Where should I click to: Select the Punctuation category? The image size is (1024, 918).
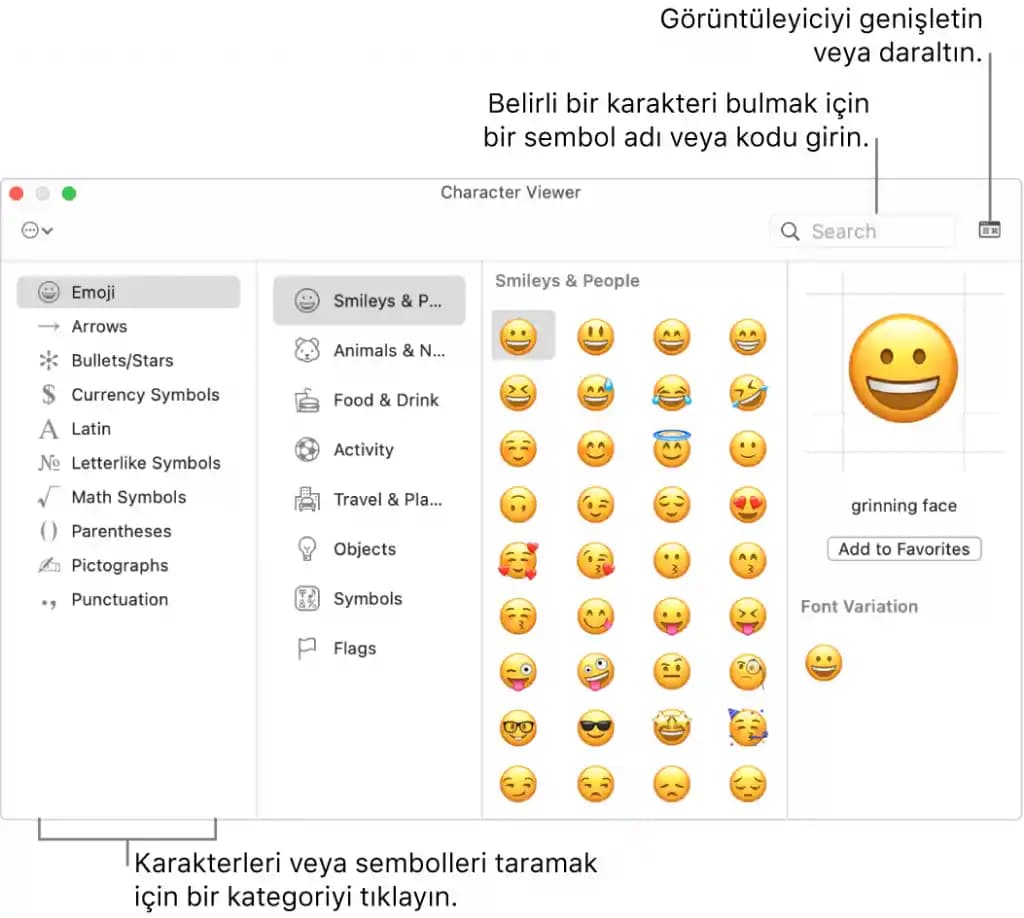coord(119,599)
